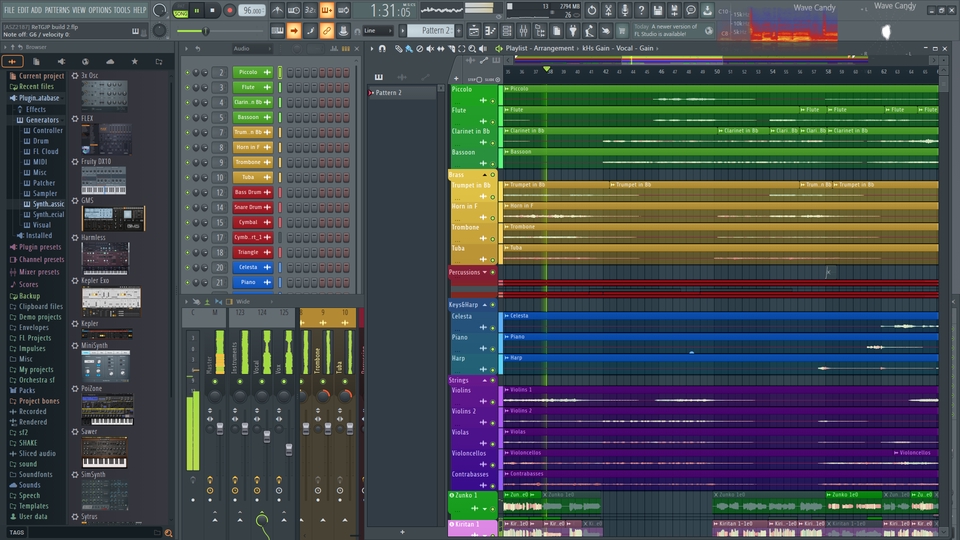Click the red record button
960x540 pixels.
pos(230,10)
